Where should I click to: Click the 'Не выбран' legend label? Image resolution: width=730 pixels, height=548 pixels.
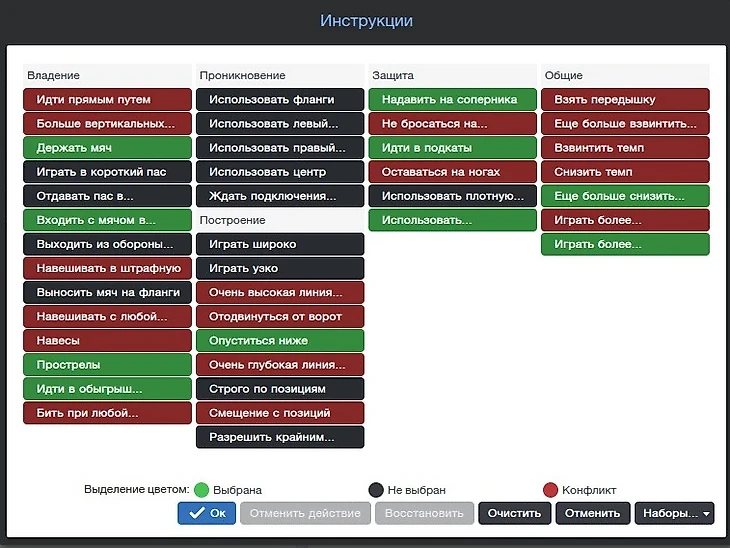[417, 490]
